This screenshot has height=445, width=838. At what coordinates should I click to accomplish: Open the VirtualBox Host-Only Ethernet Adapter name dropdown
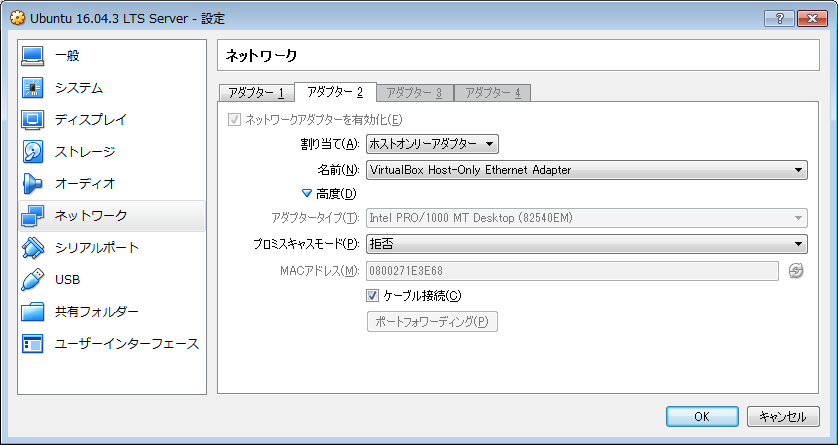(x=586, y=170)
